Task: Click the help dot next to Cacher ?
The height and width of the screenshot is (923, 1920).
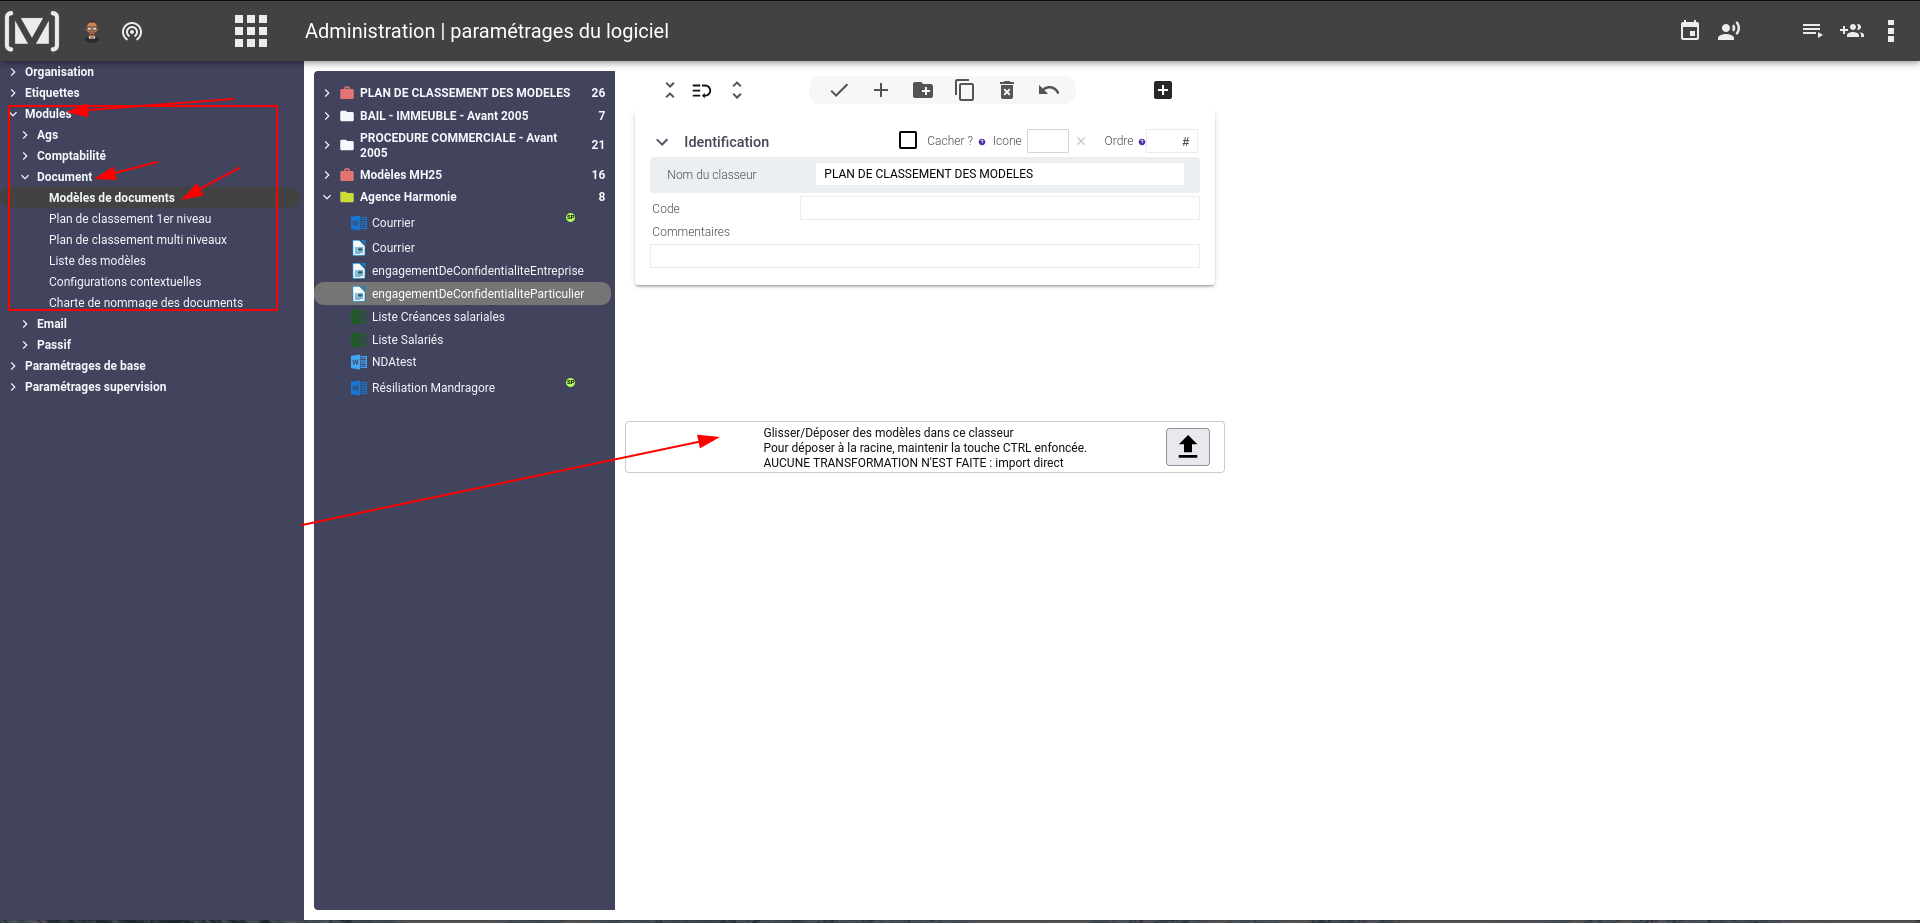Action: pyautogui.click(x=982, y=142)
